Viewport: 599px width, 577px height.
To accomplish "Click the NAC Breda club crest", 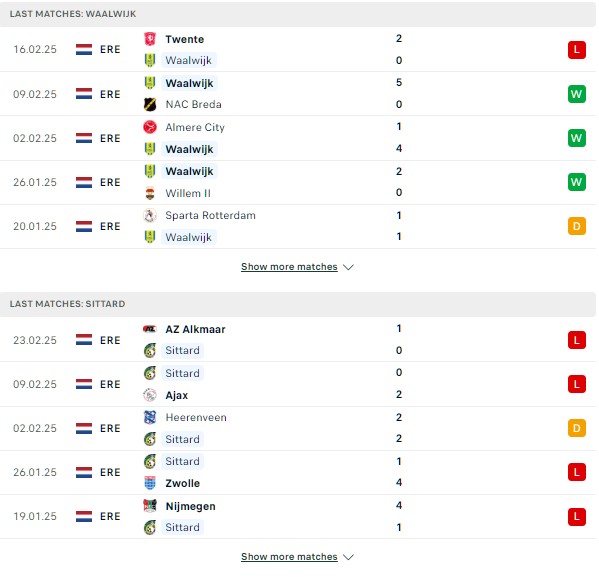I will pyautogui.click(x=150, y=104).
